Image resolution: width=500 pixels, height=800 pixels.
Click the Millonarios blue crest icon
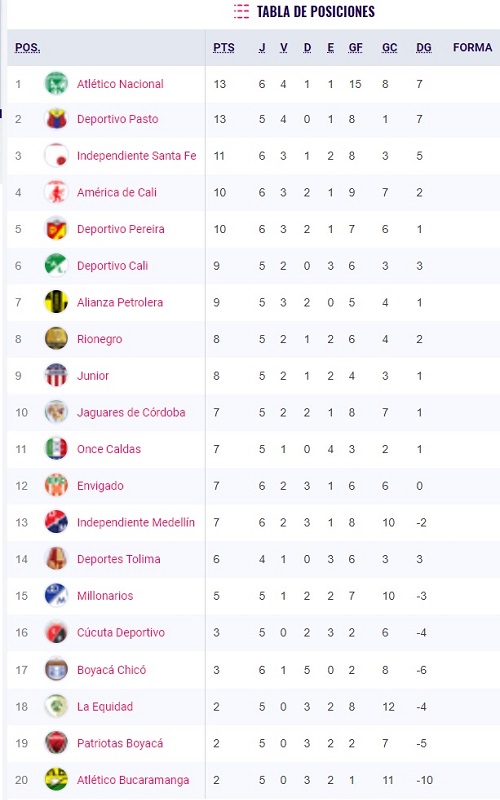click(x=56, y=595)
